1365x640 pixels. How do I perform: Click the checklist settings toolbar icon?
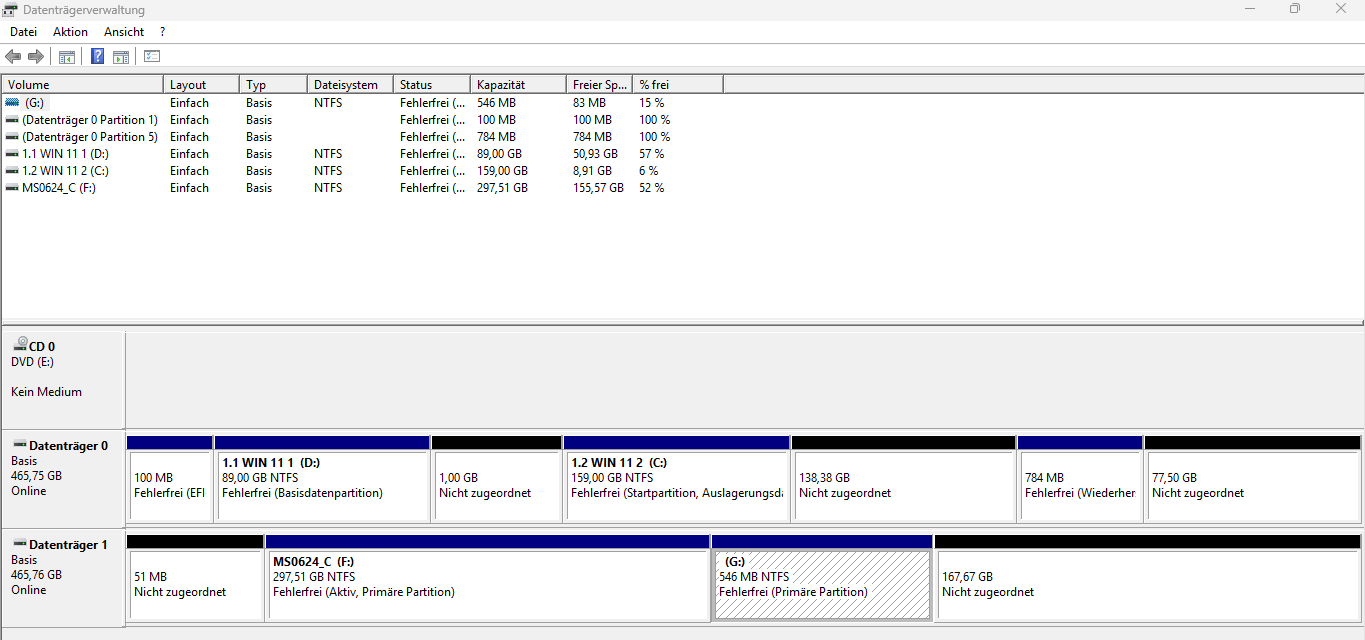(152, 56)
